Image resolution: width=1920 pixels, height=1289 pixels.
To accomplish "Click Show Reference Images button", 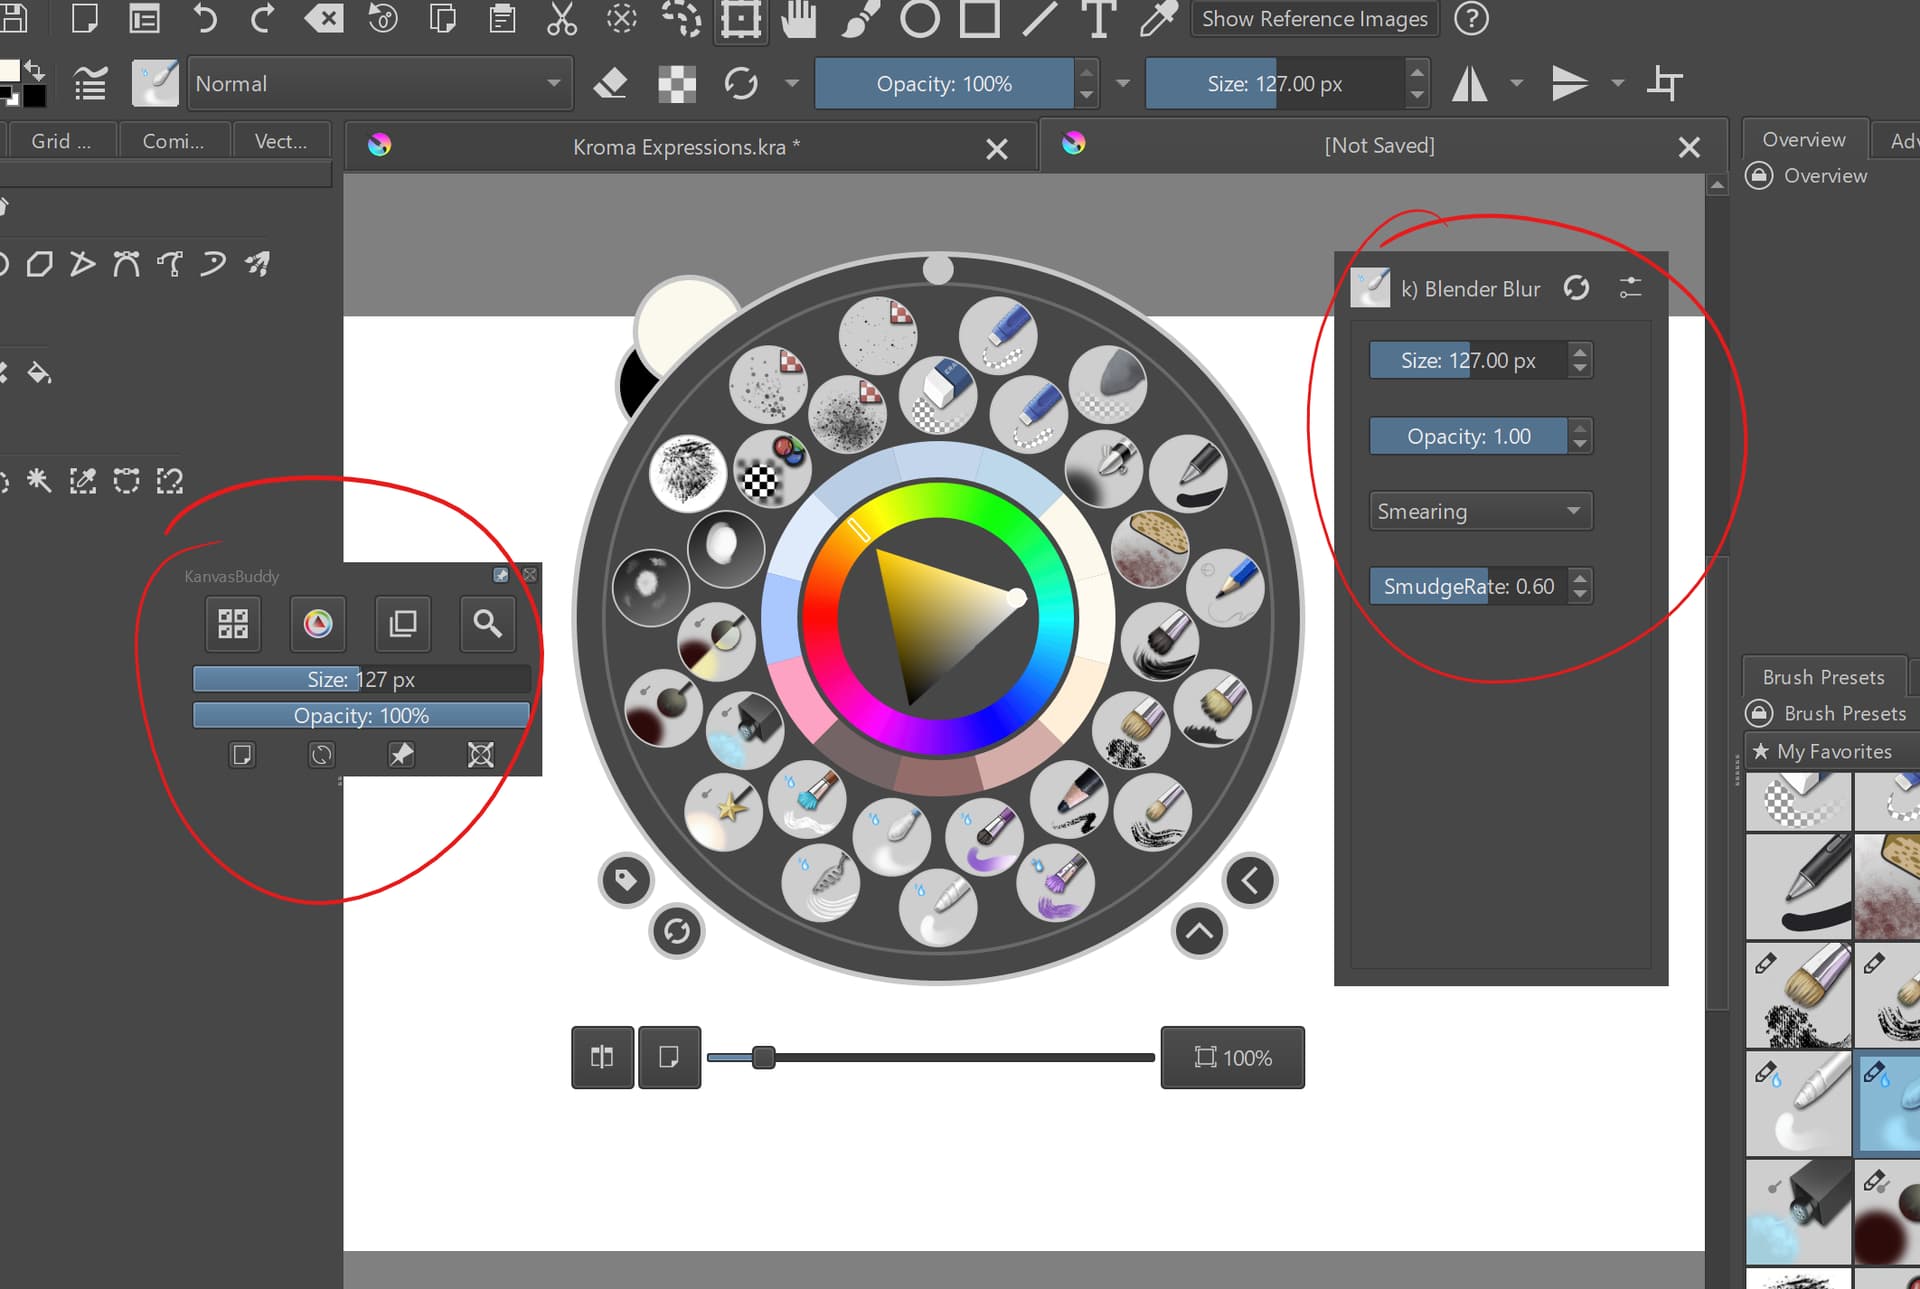I will (x=1314, y=19).
